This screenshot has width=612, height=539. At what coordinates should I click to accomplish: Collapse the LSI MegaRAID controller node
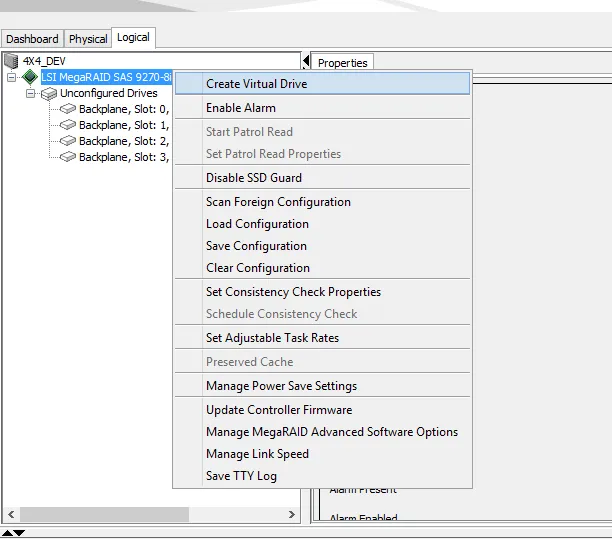(x=12, y=77)
